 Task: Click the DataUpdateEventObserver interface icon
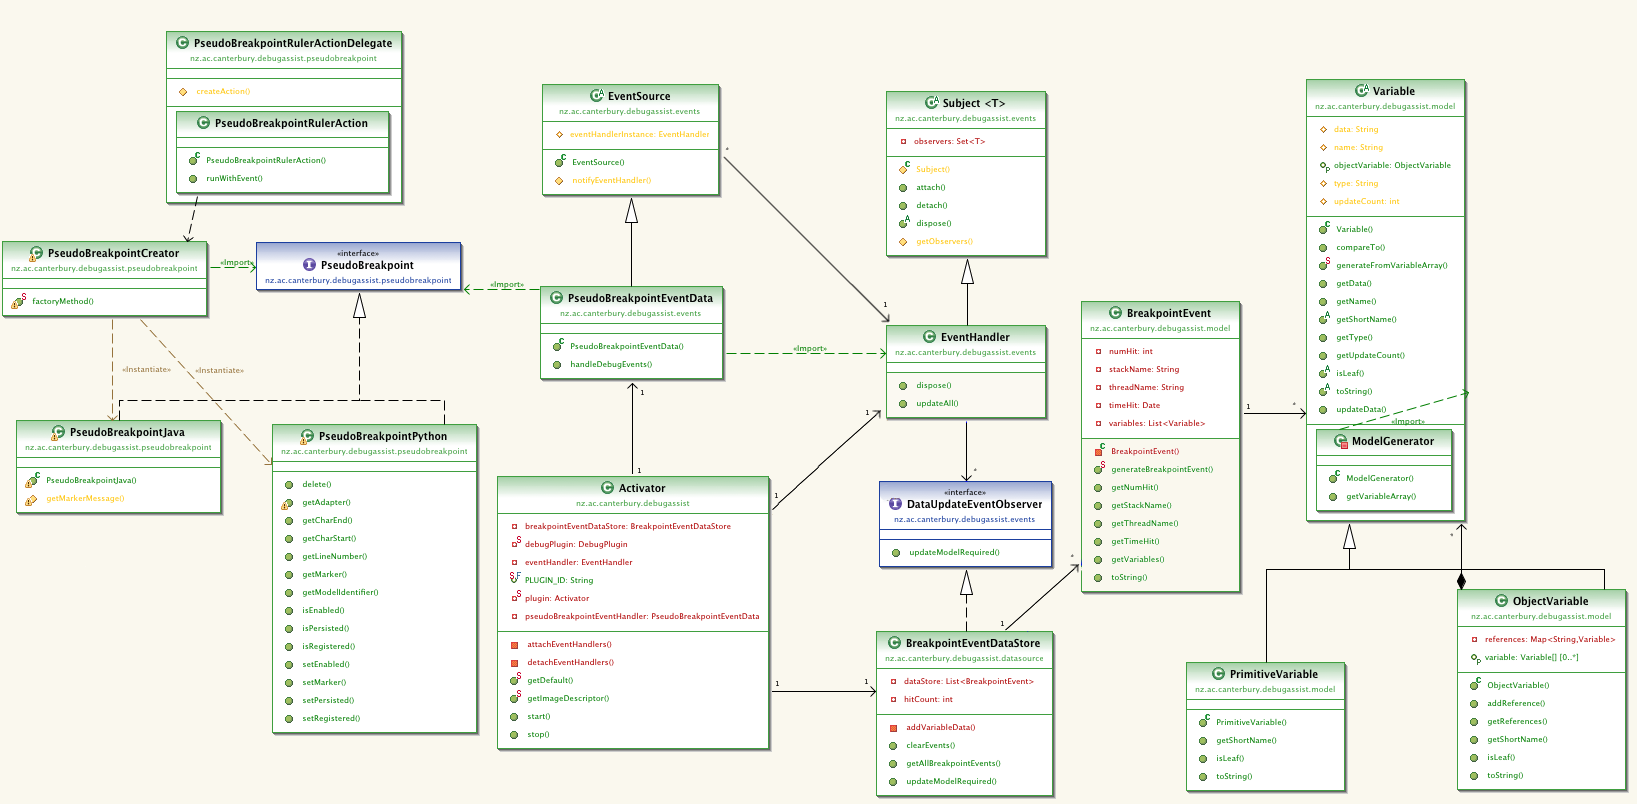(895, 504)
